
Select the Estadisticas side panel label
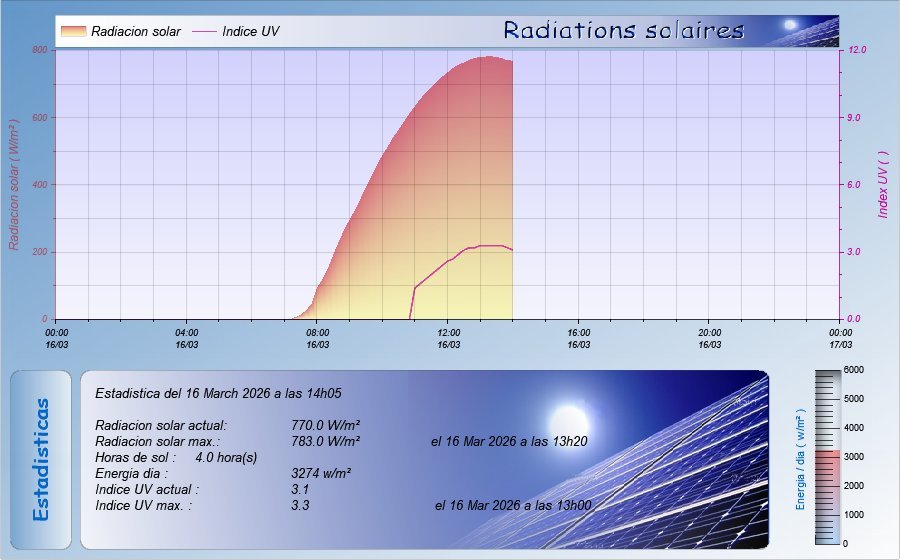(41, 459)
